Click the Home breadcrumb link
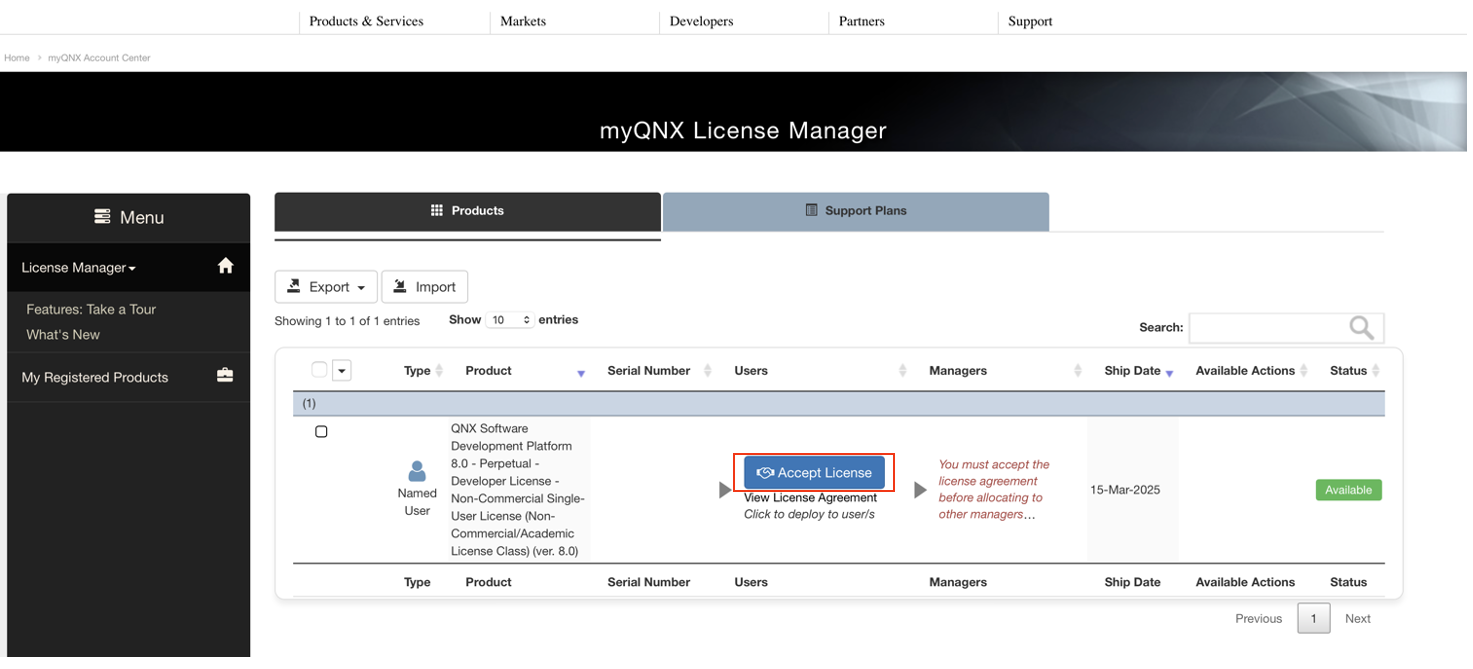 [17, 58]
